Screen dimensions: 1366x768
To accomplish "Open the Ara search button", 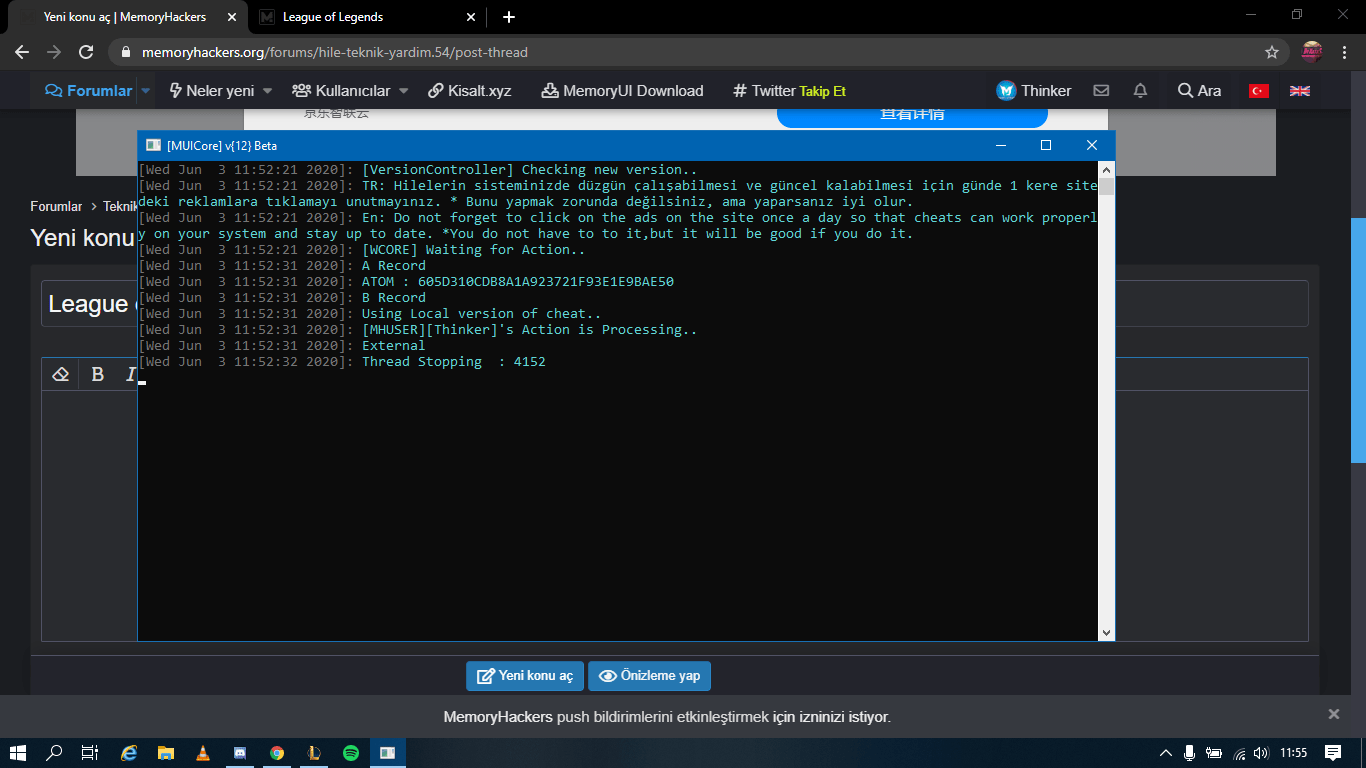I will point(1199,90).
